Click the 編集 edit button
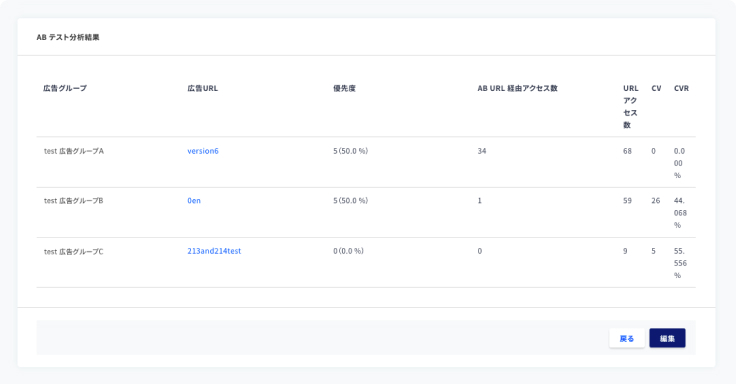 667,338
